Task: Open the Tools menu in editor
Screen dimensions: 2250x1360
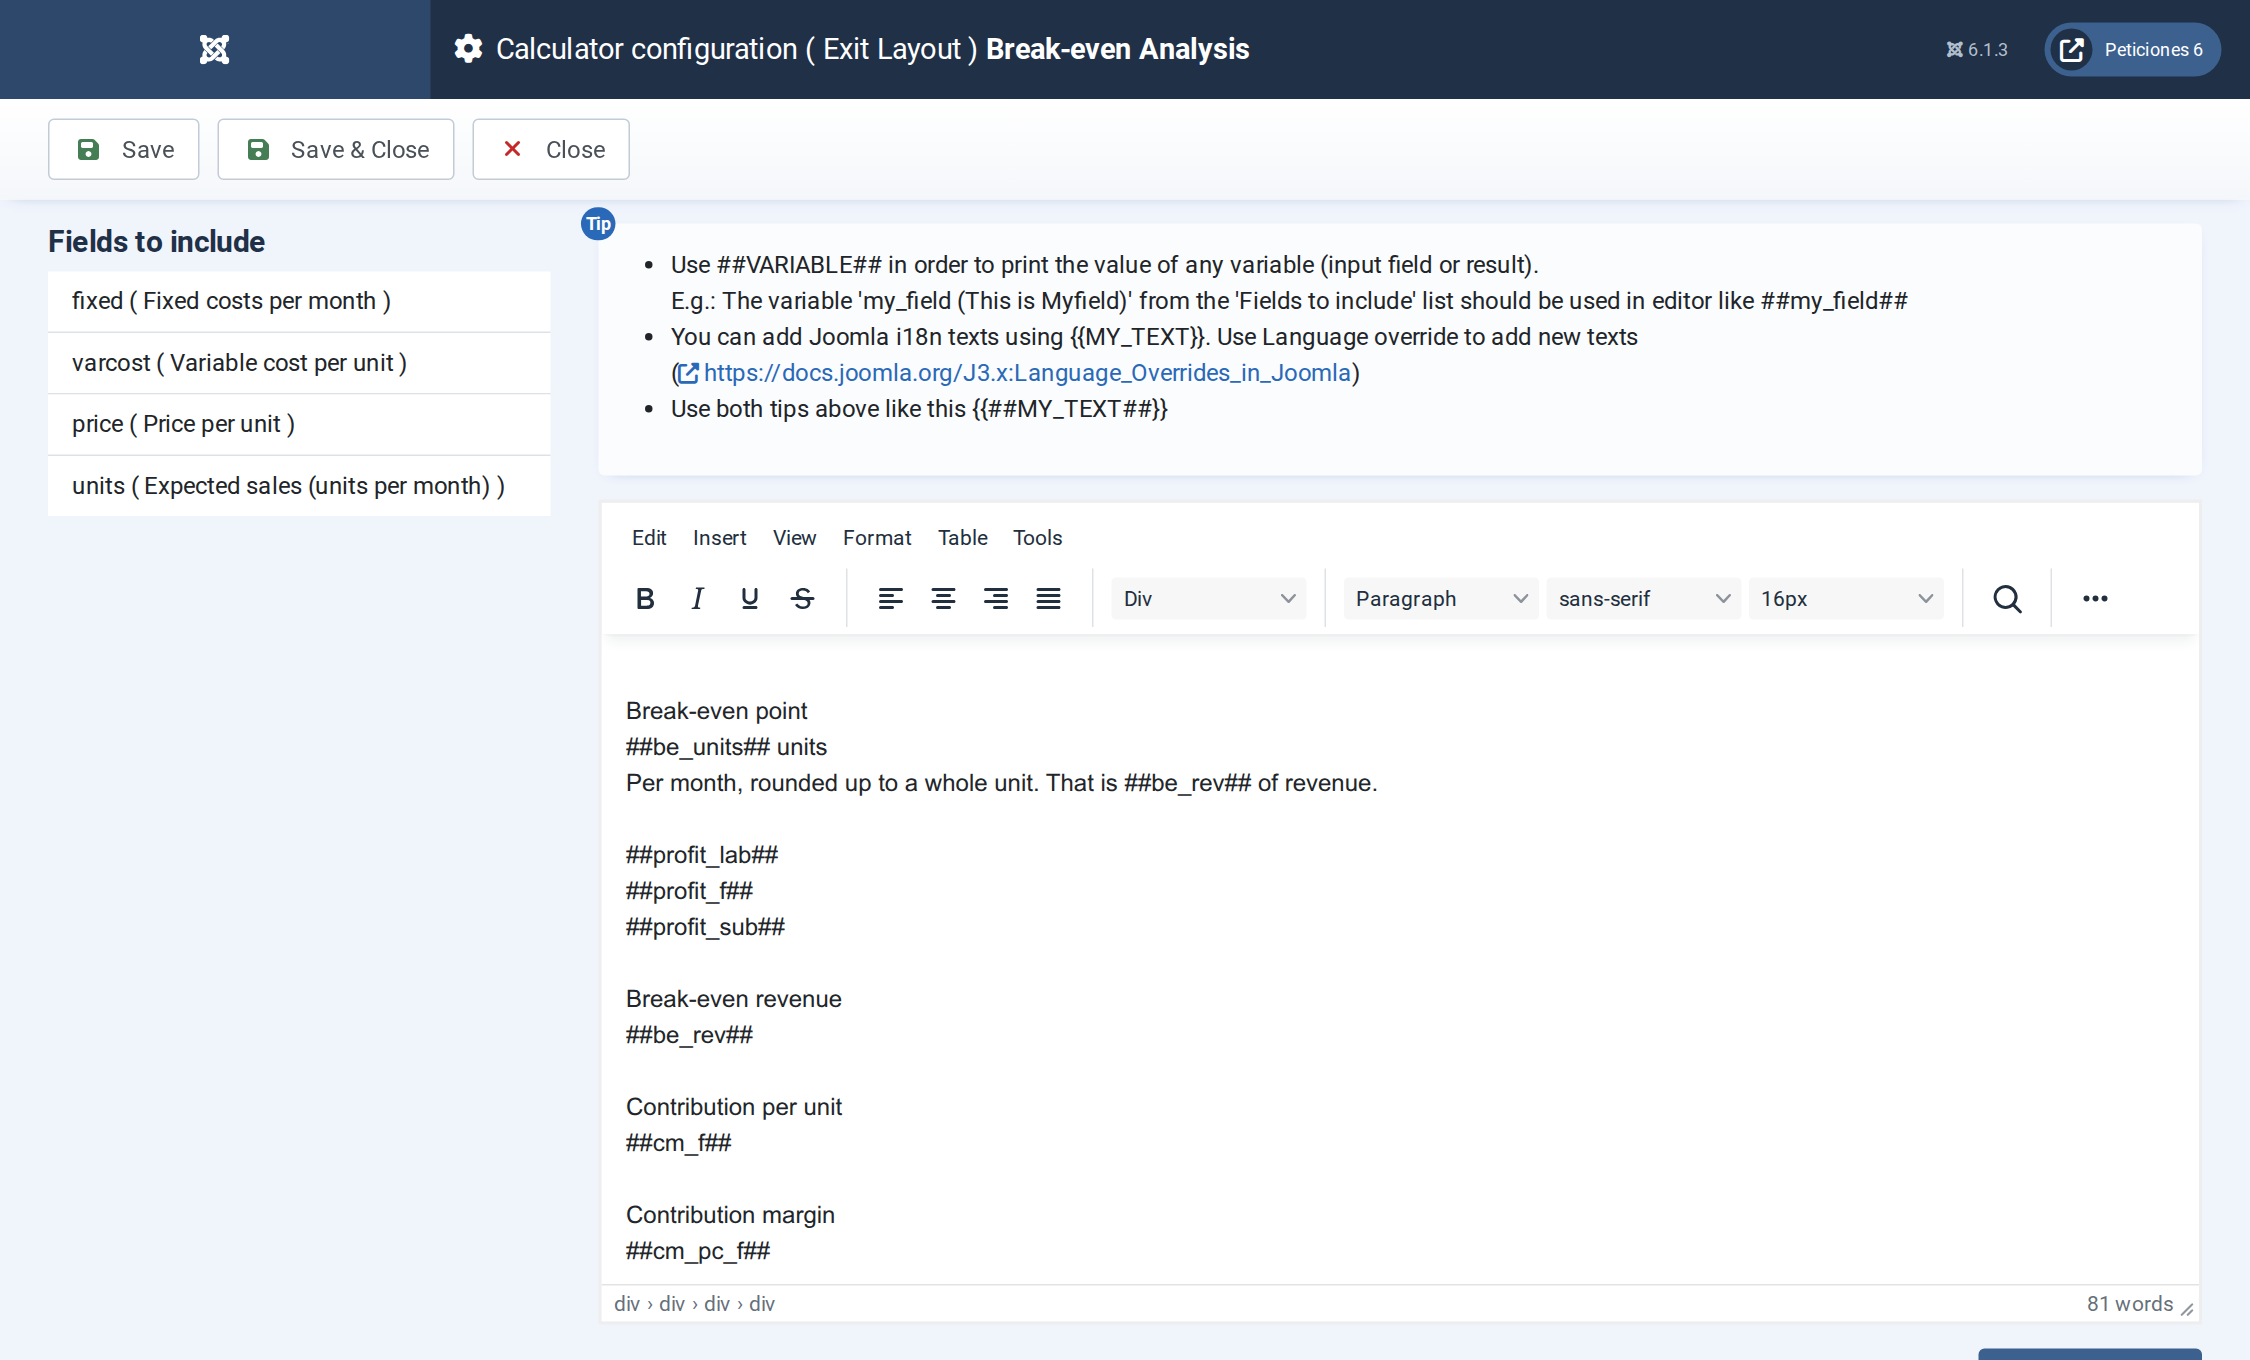Action: tap(1037, 538)
